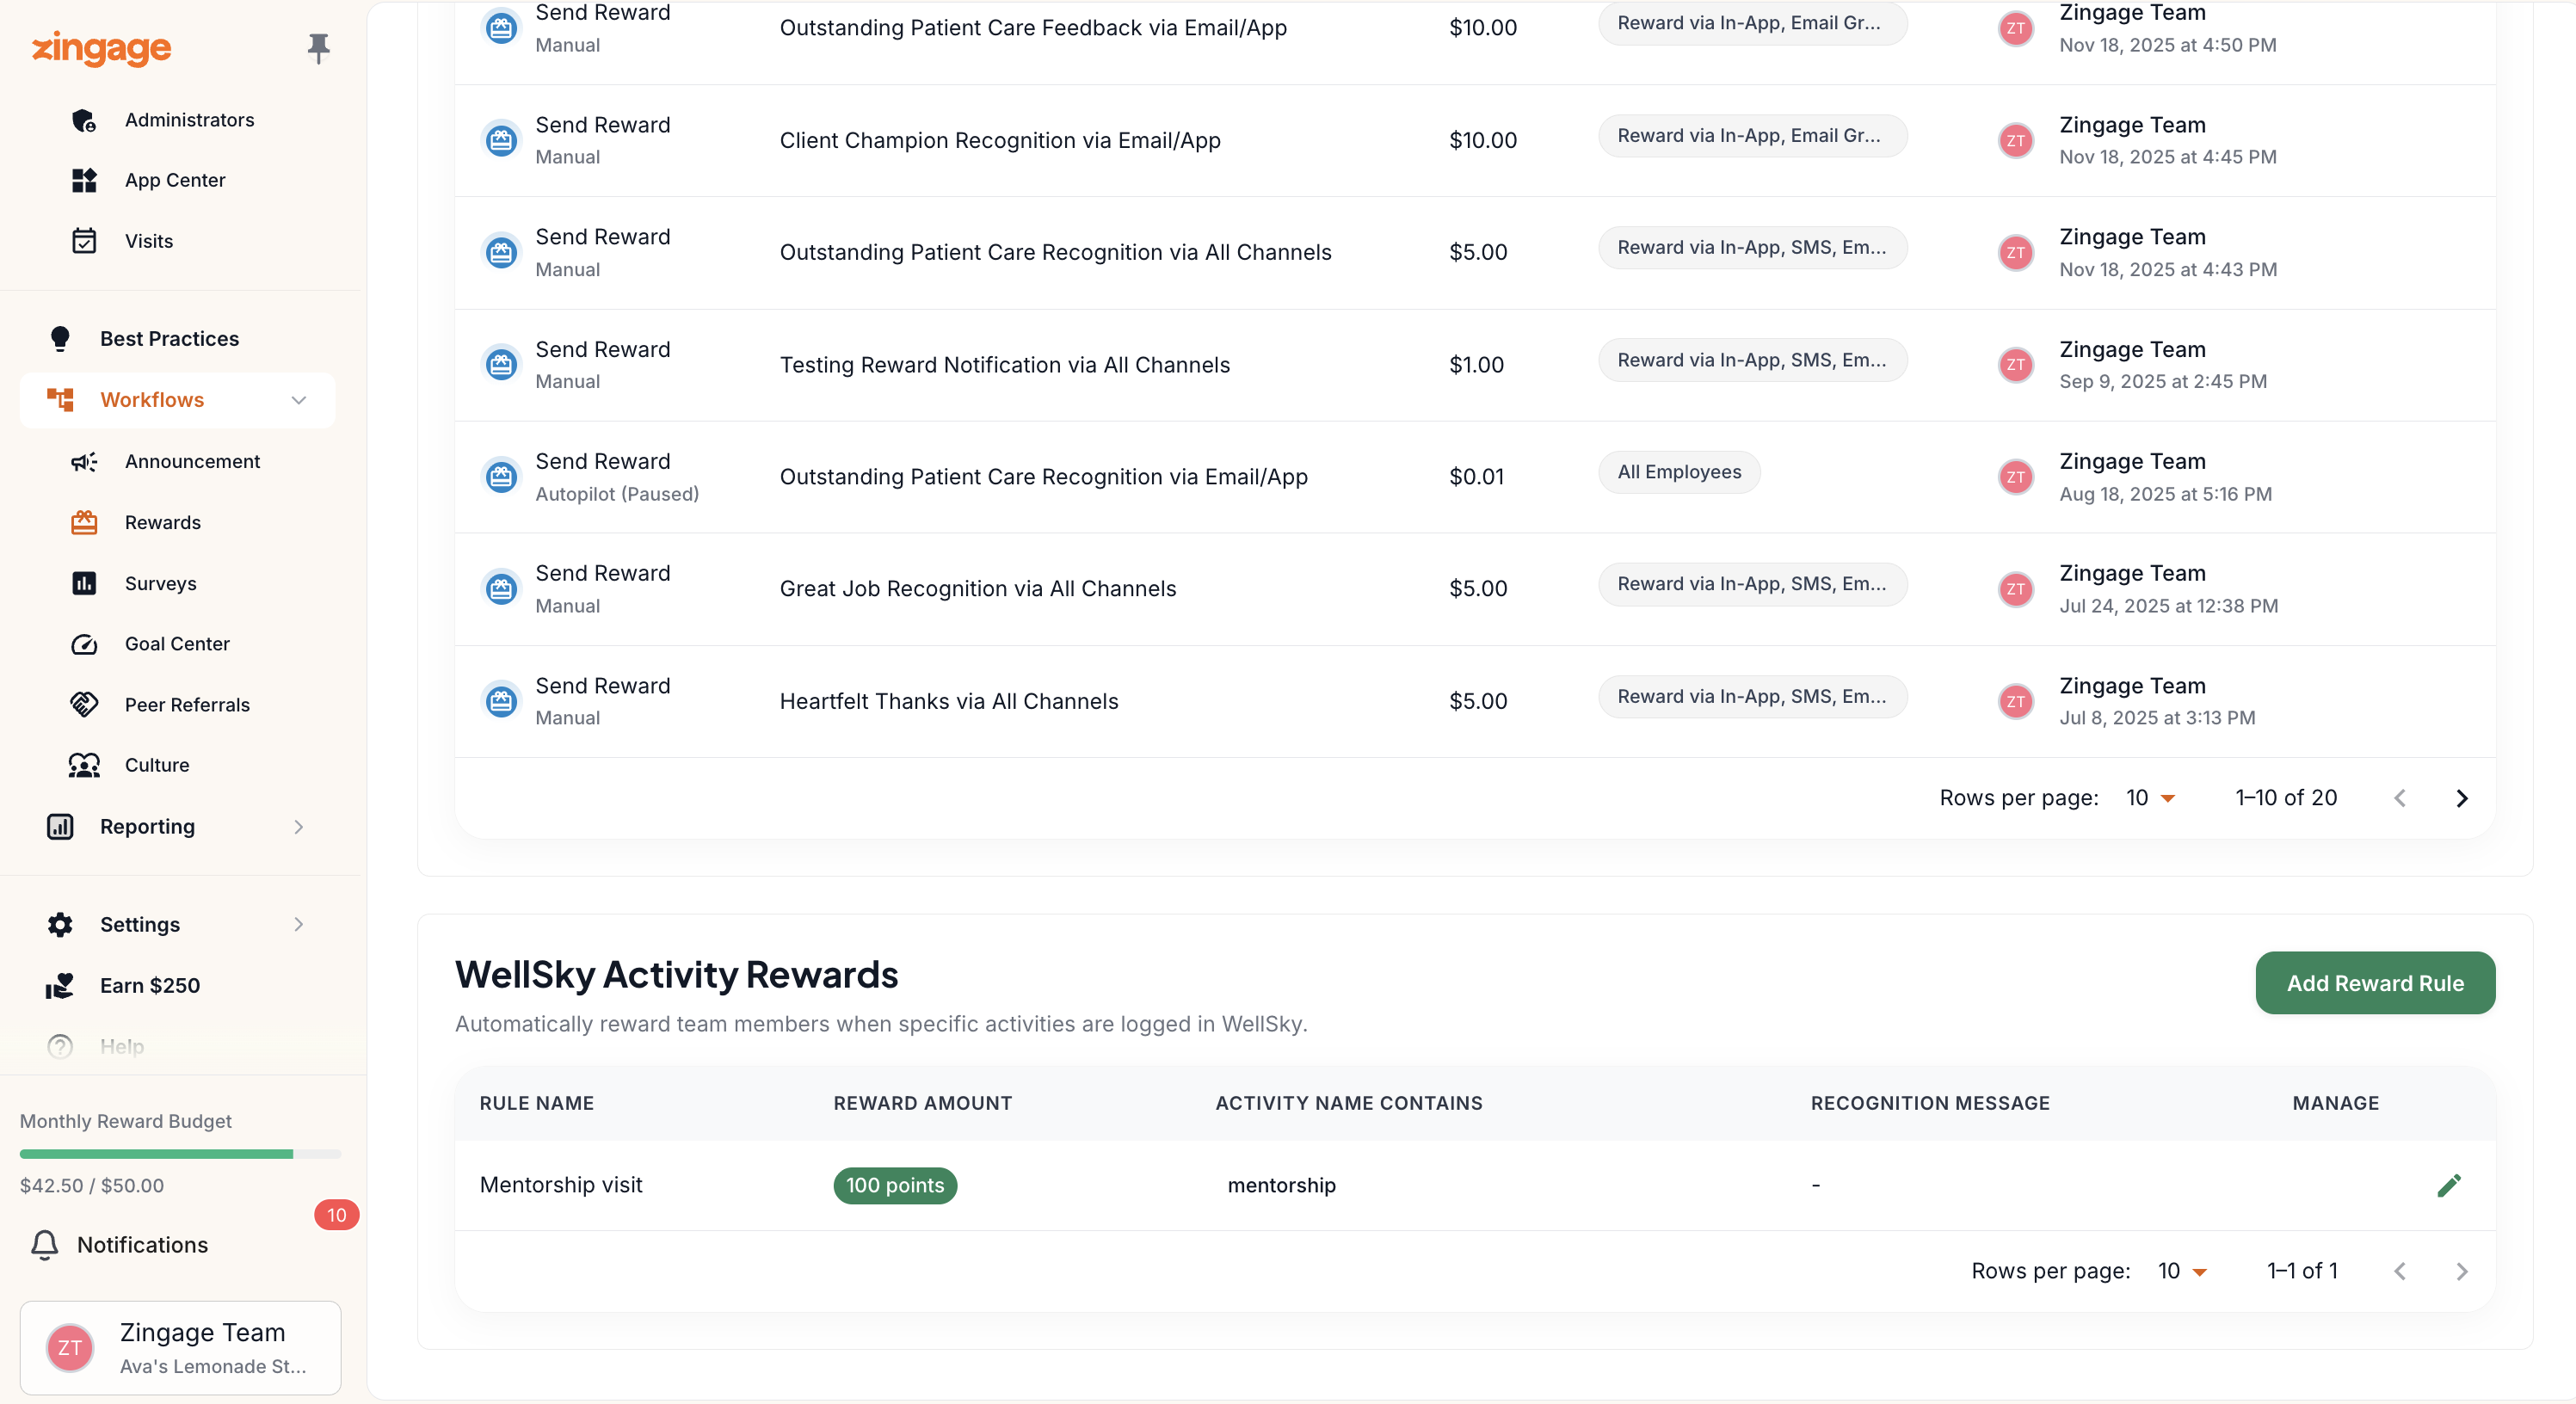Viewport: 2576px width, 1404px height.
Task: Click audience chip in Great Job Recognition row
Action: tap(1752, 584)
